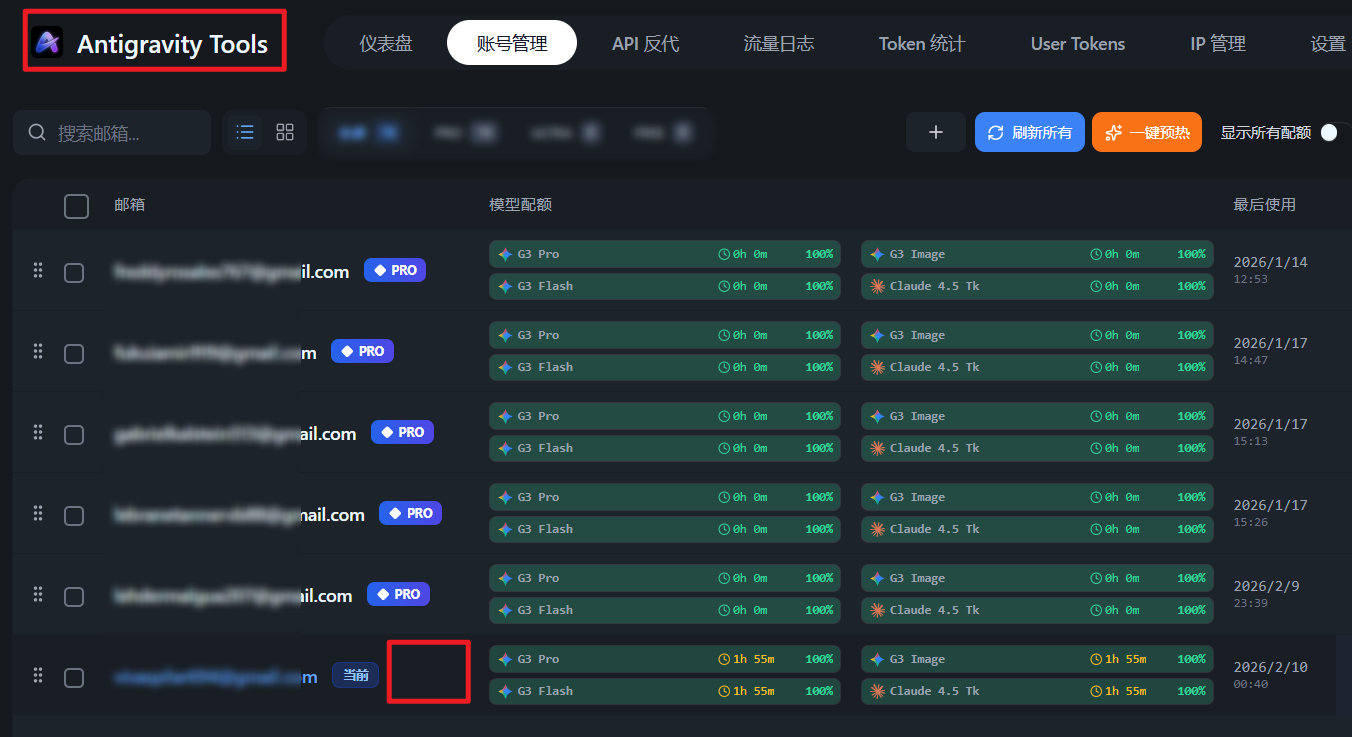Toggle the 显示所有配额 switch

(1328, 132)
